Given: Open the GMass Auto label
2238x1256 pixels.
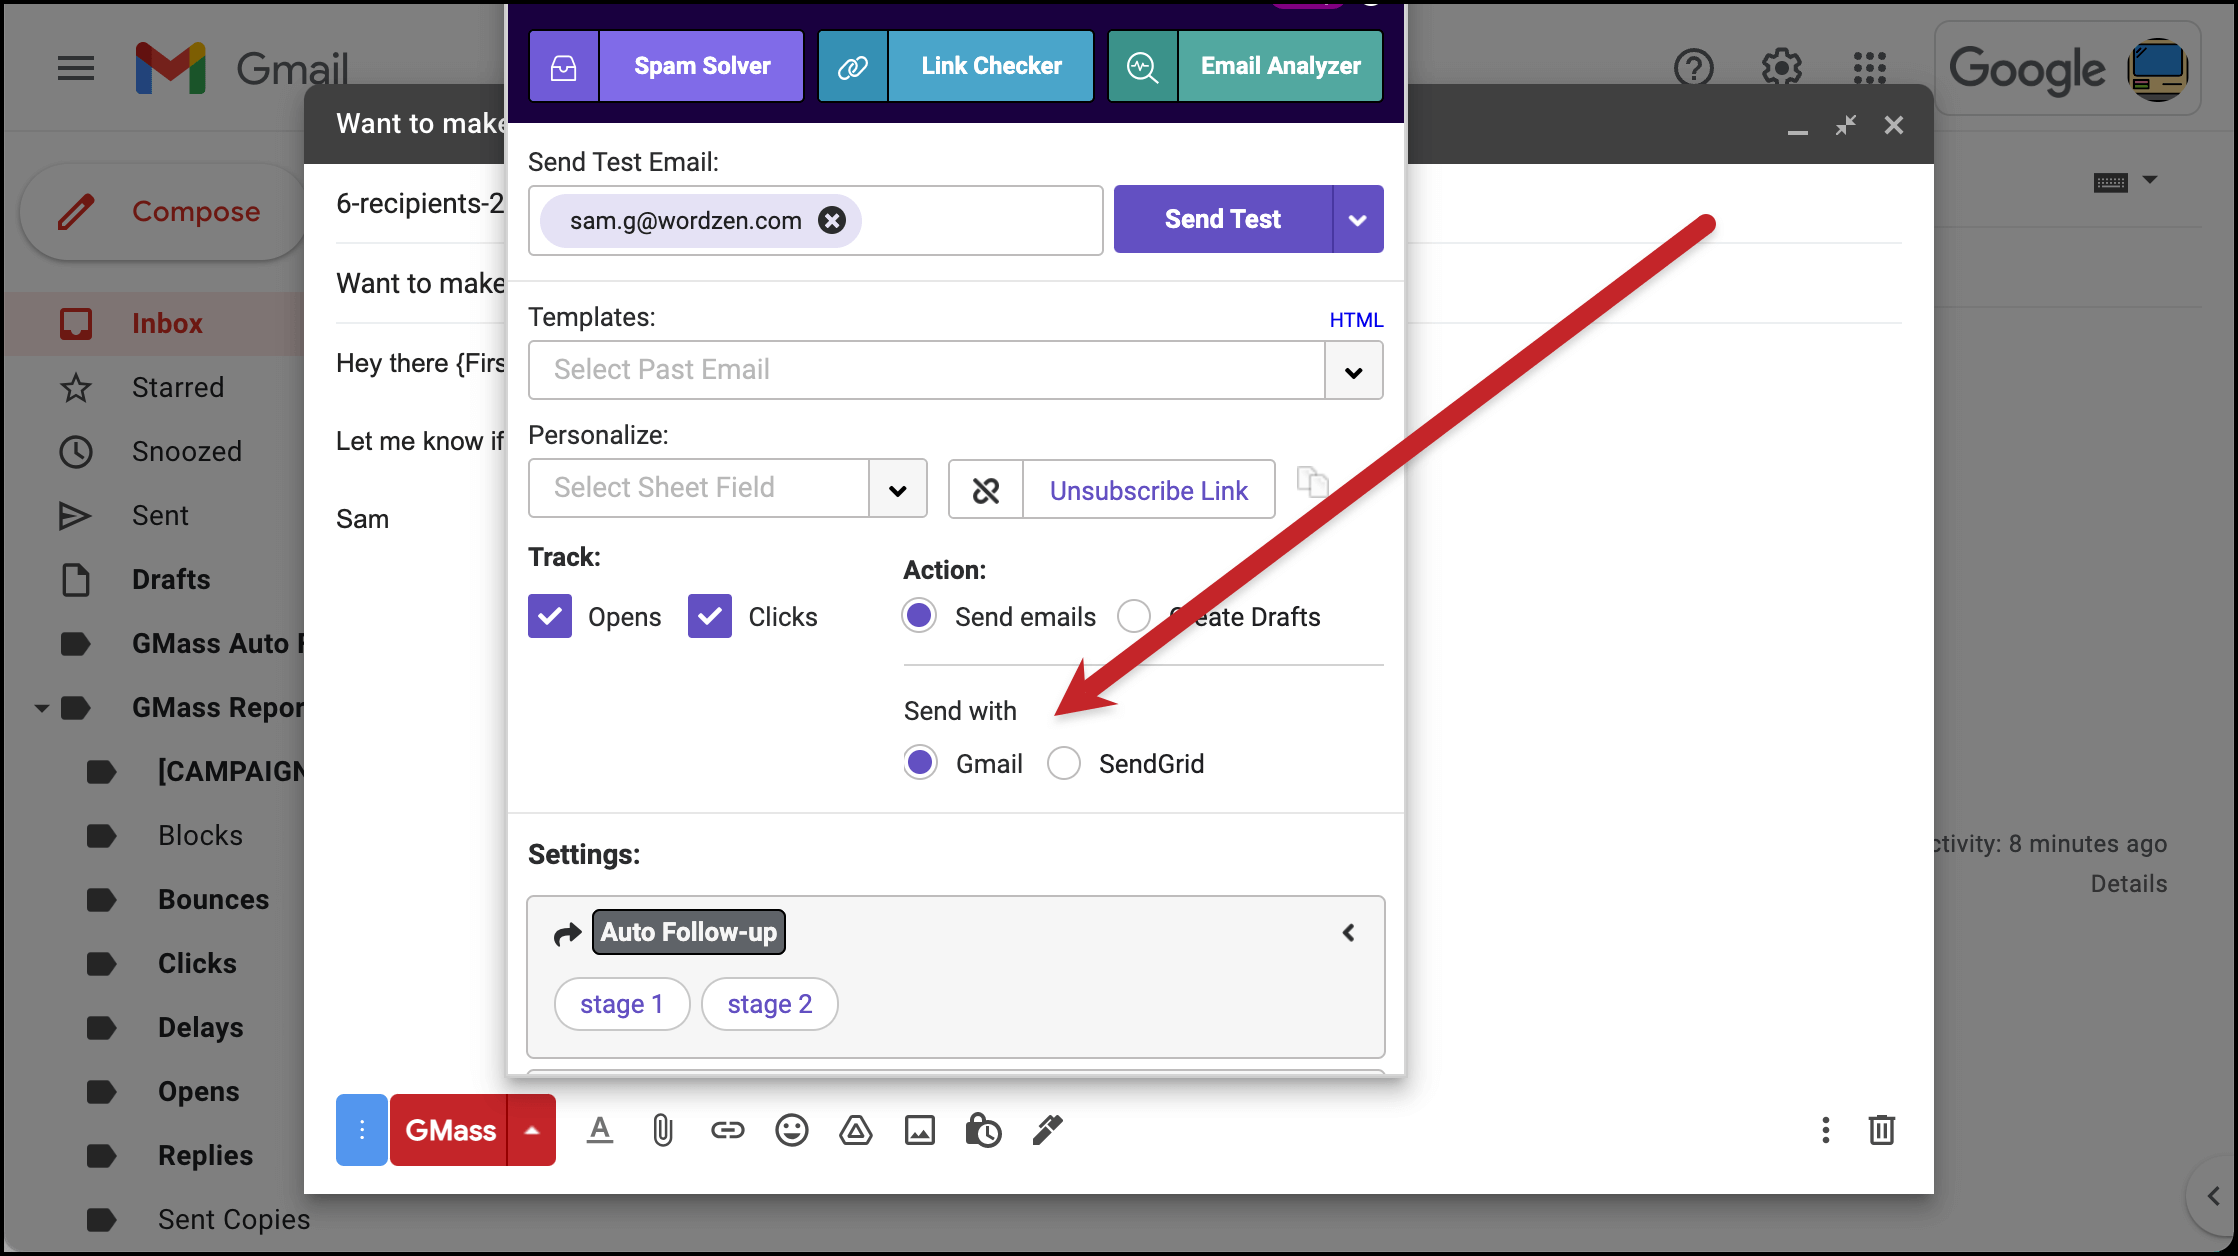Looking at the screenshot, I should tap(218, 643).
